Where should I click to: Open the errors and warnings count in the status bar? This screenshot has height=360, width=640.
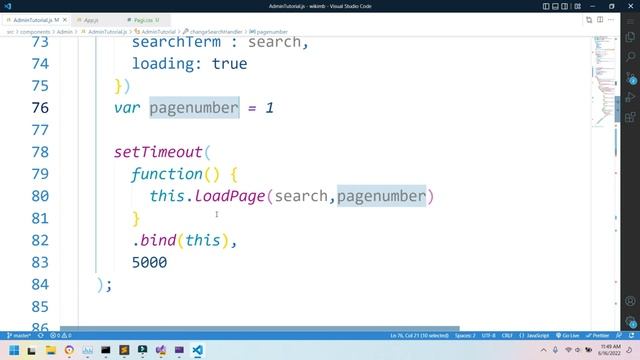tap(60, 336)
